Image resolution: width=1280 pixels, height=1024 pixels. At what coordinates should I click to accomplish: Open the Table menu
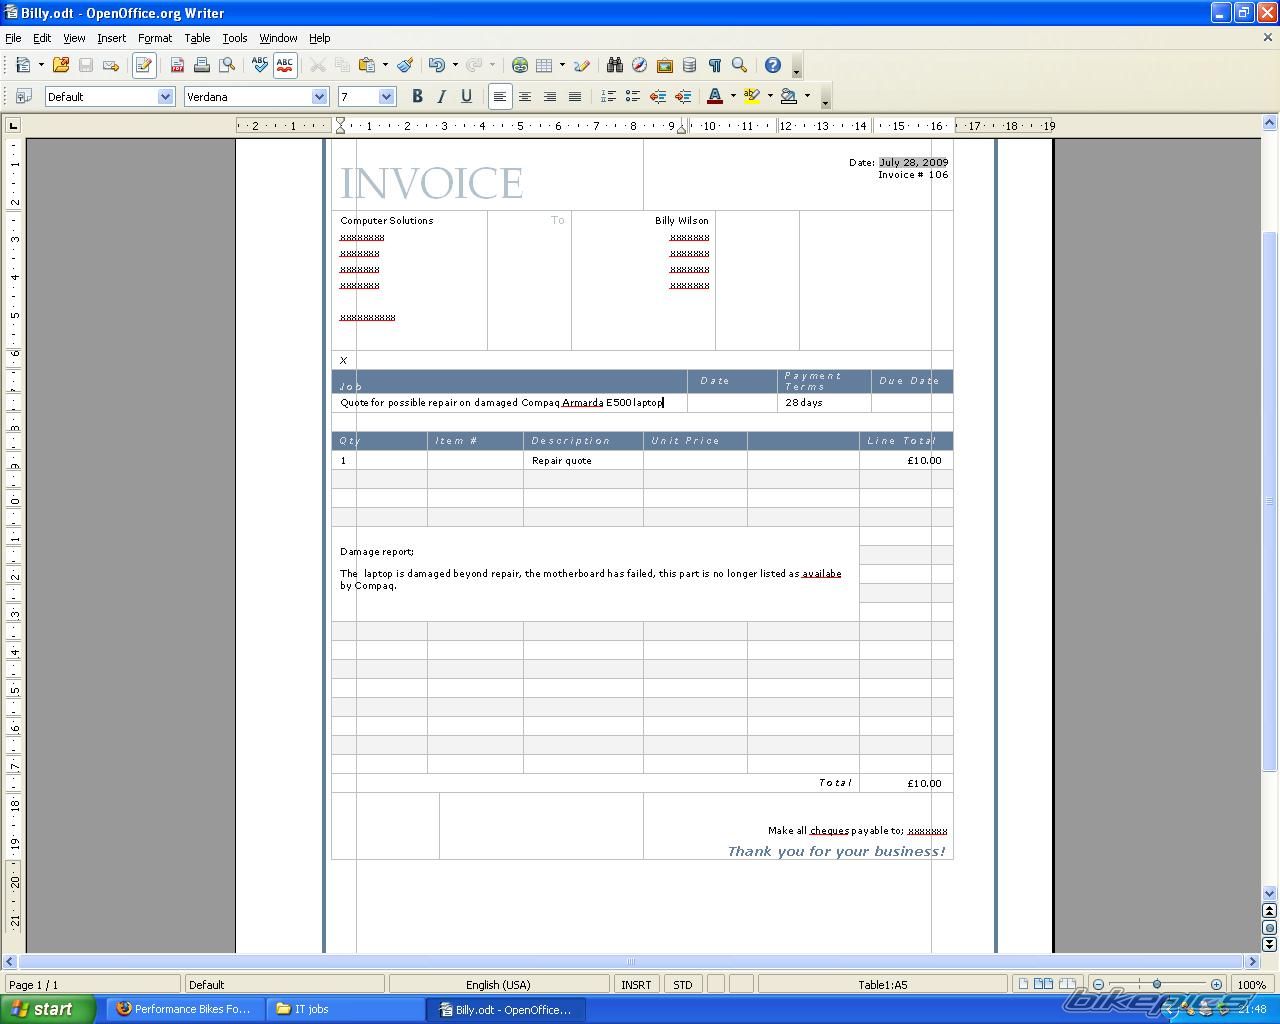197,38
